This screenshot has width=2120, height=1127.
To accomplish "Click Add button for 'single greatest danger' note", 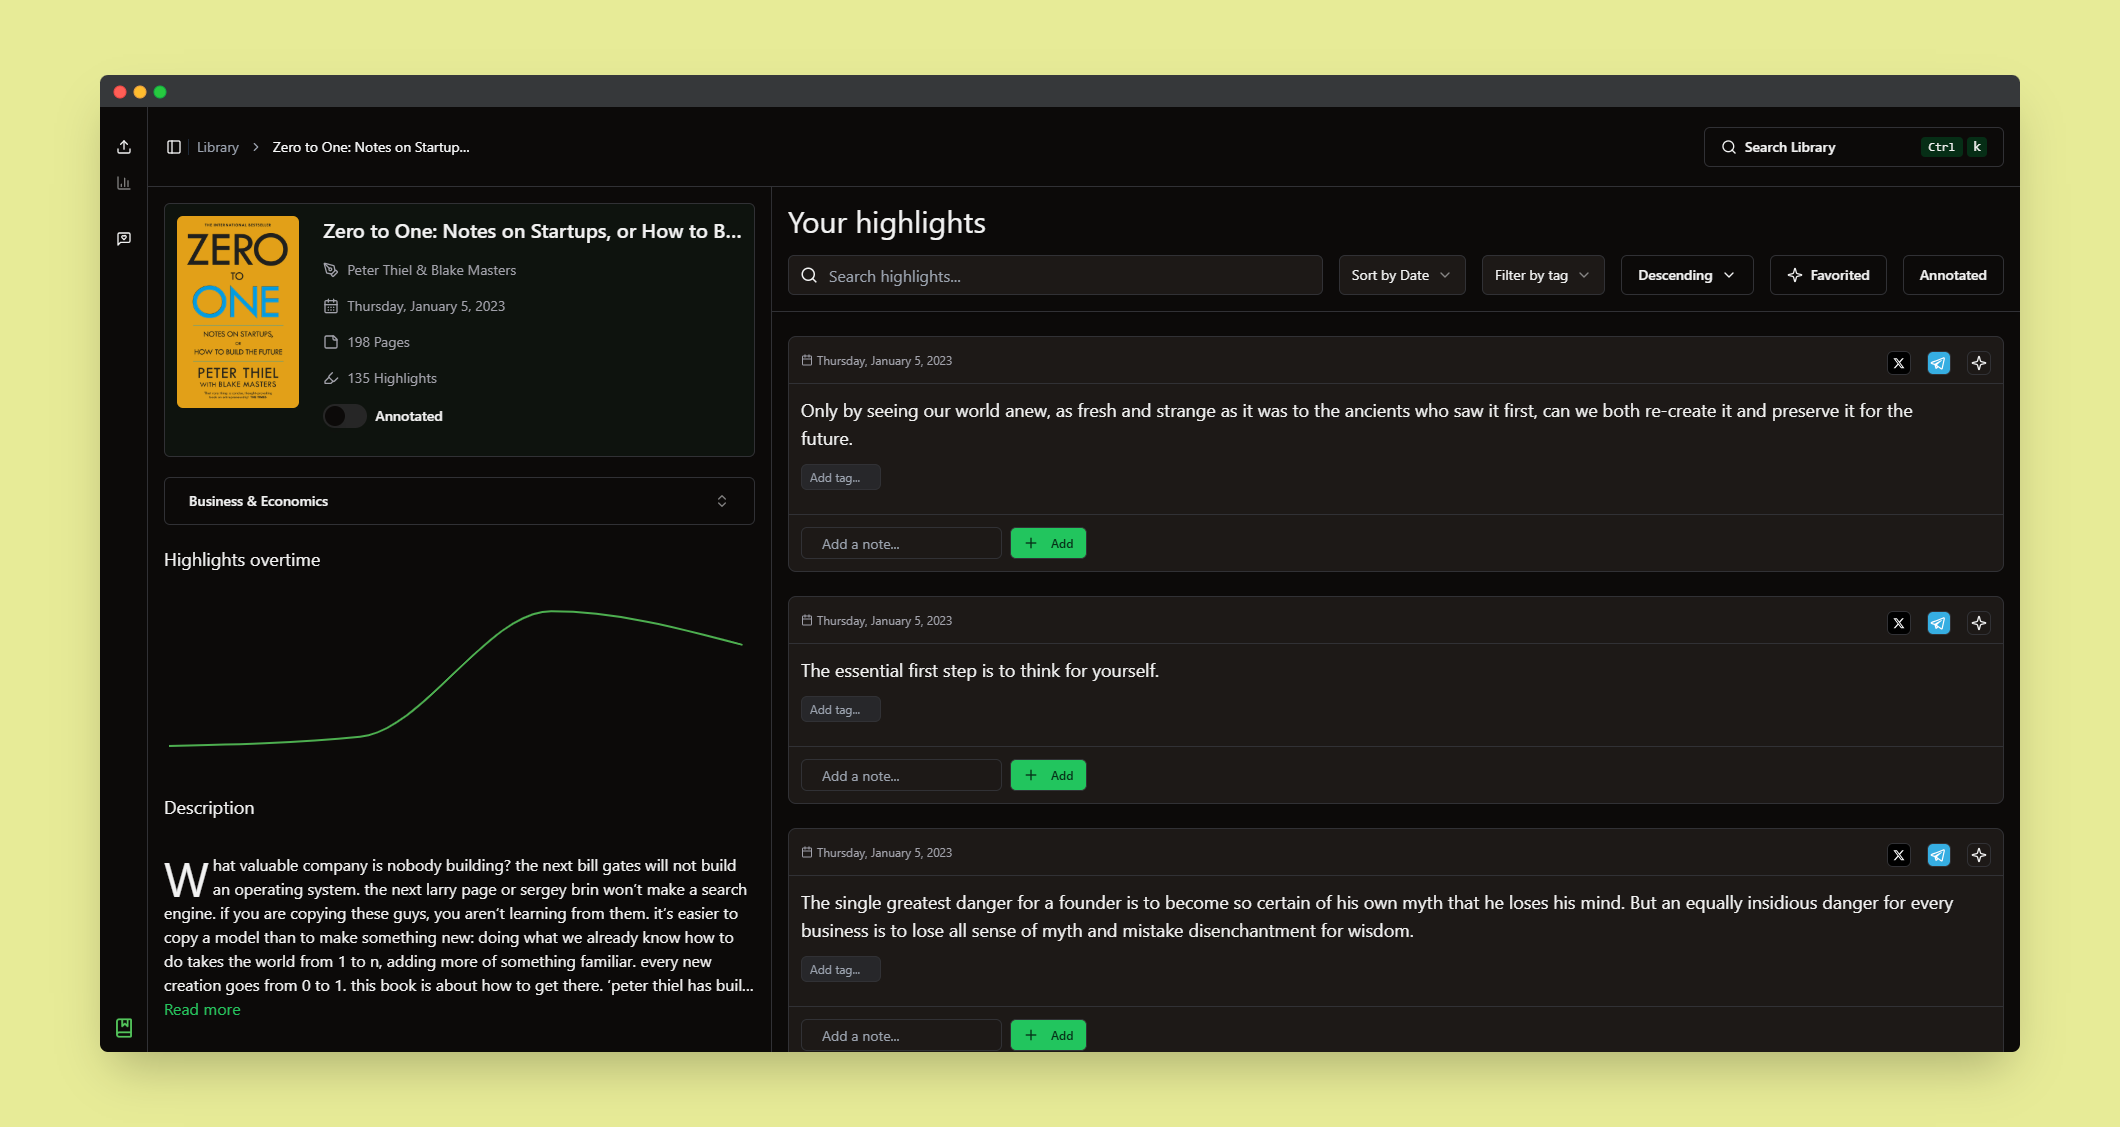I will point(1048,1035).
